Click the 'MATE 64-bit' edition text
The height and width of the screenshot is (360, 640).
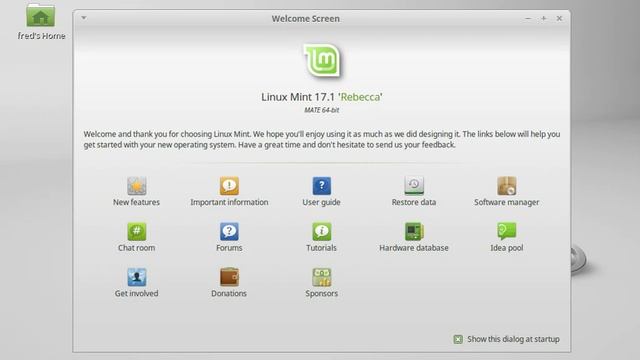point(322,110)
